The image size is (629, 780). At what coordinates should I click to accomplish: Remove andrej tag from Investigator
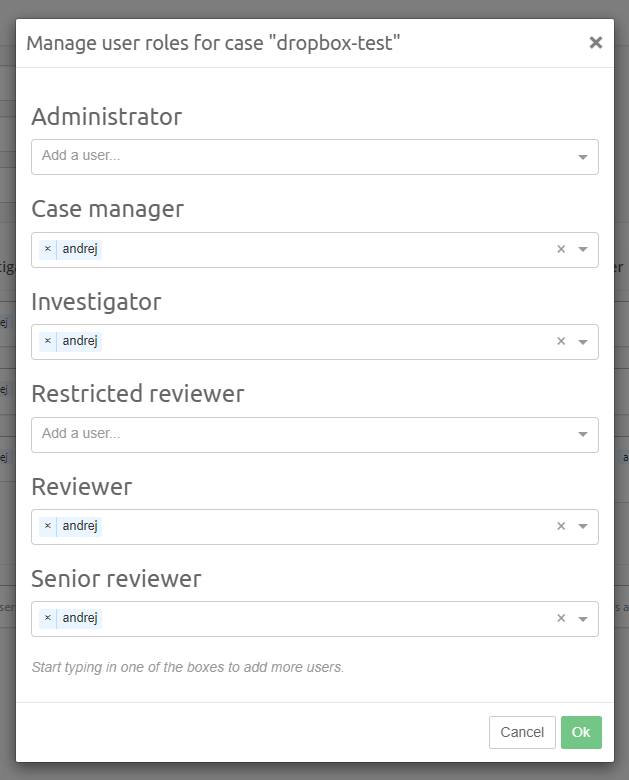tap(47, 341)
